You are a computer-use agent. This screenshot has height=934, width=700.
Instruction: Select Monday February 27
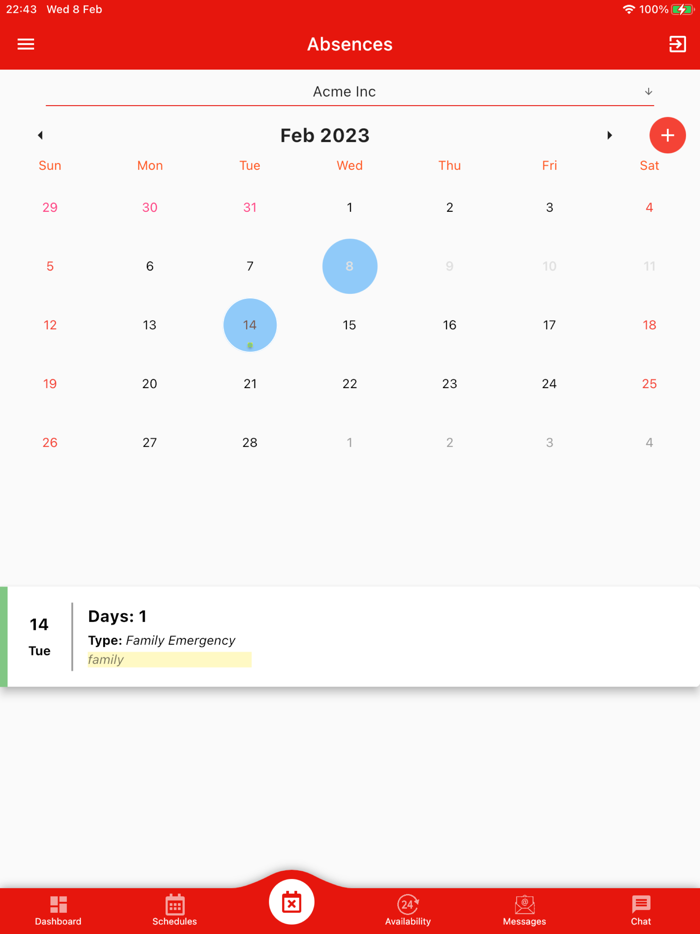pyautogui.click(x=150, y=443)
